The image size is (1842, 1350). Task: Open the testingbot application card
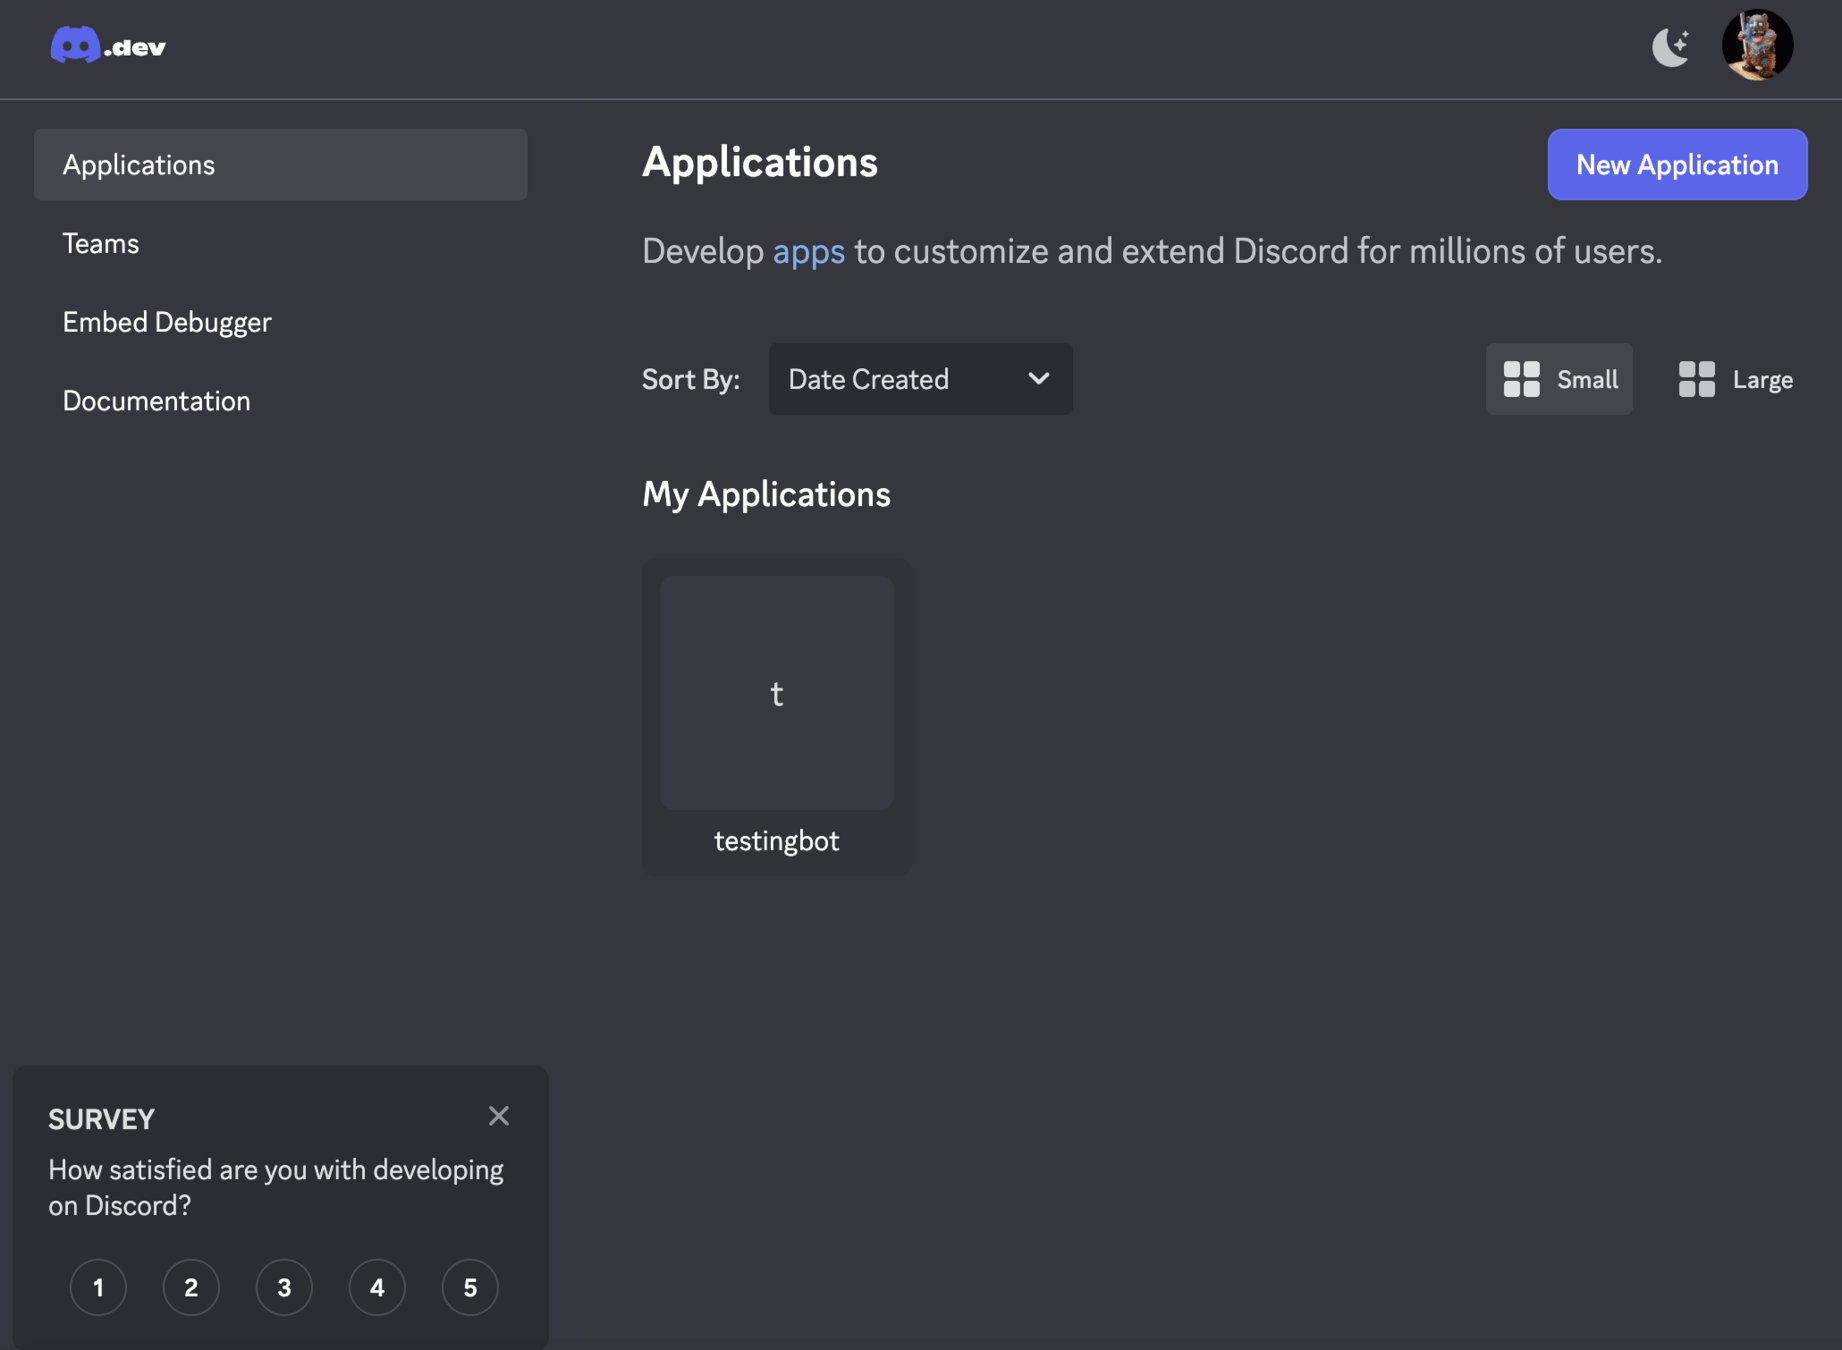(776, 716)
